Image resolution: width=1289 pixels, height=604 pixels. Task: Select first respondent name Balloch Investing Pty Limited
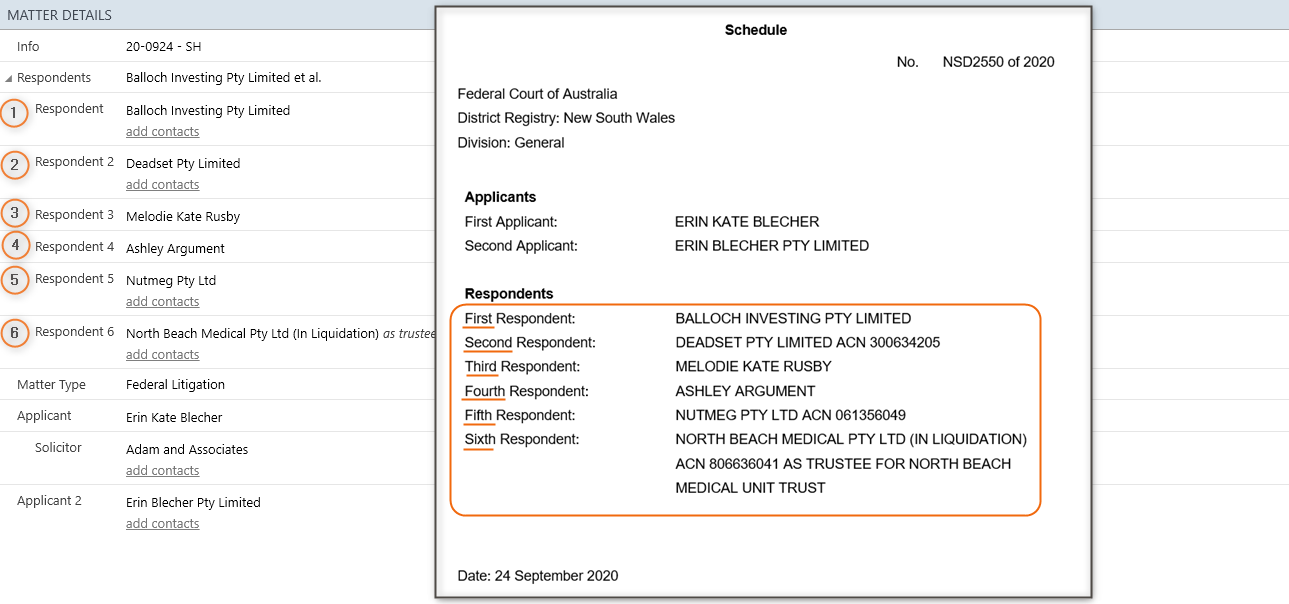click(208, 111)
